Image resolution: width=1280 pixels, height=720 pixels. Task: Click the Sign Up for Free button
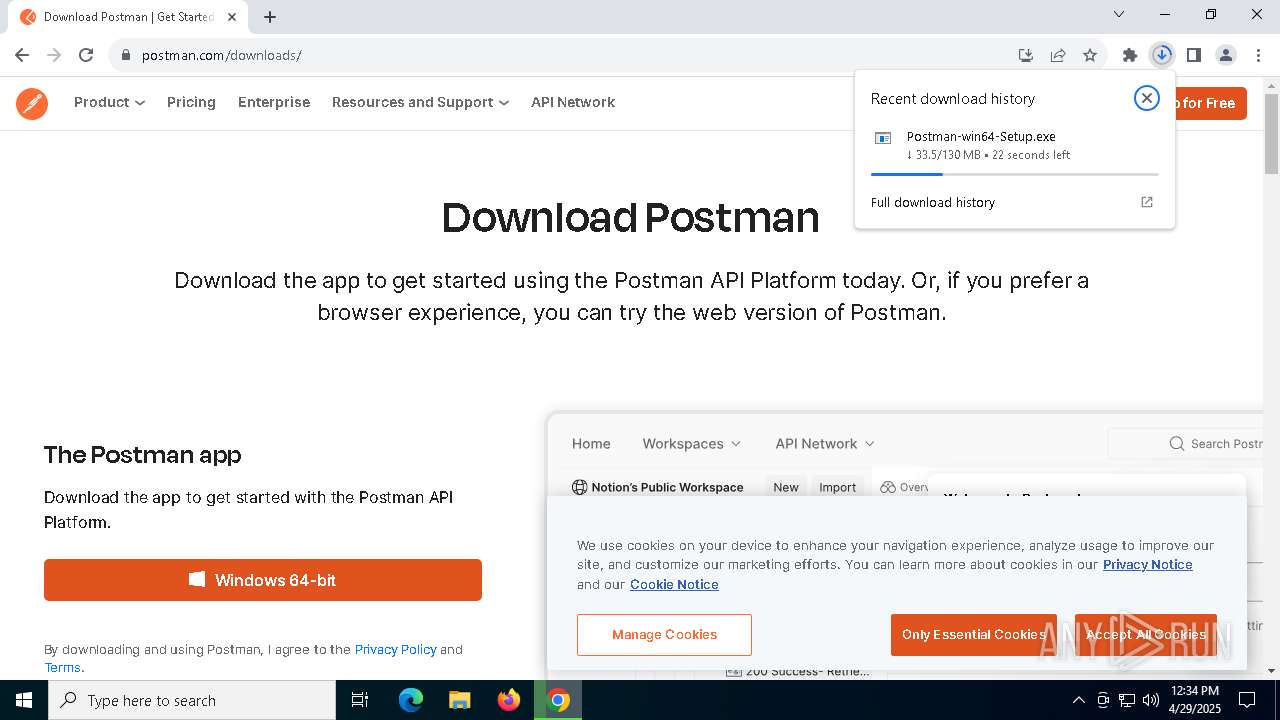[1211, 103]
